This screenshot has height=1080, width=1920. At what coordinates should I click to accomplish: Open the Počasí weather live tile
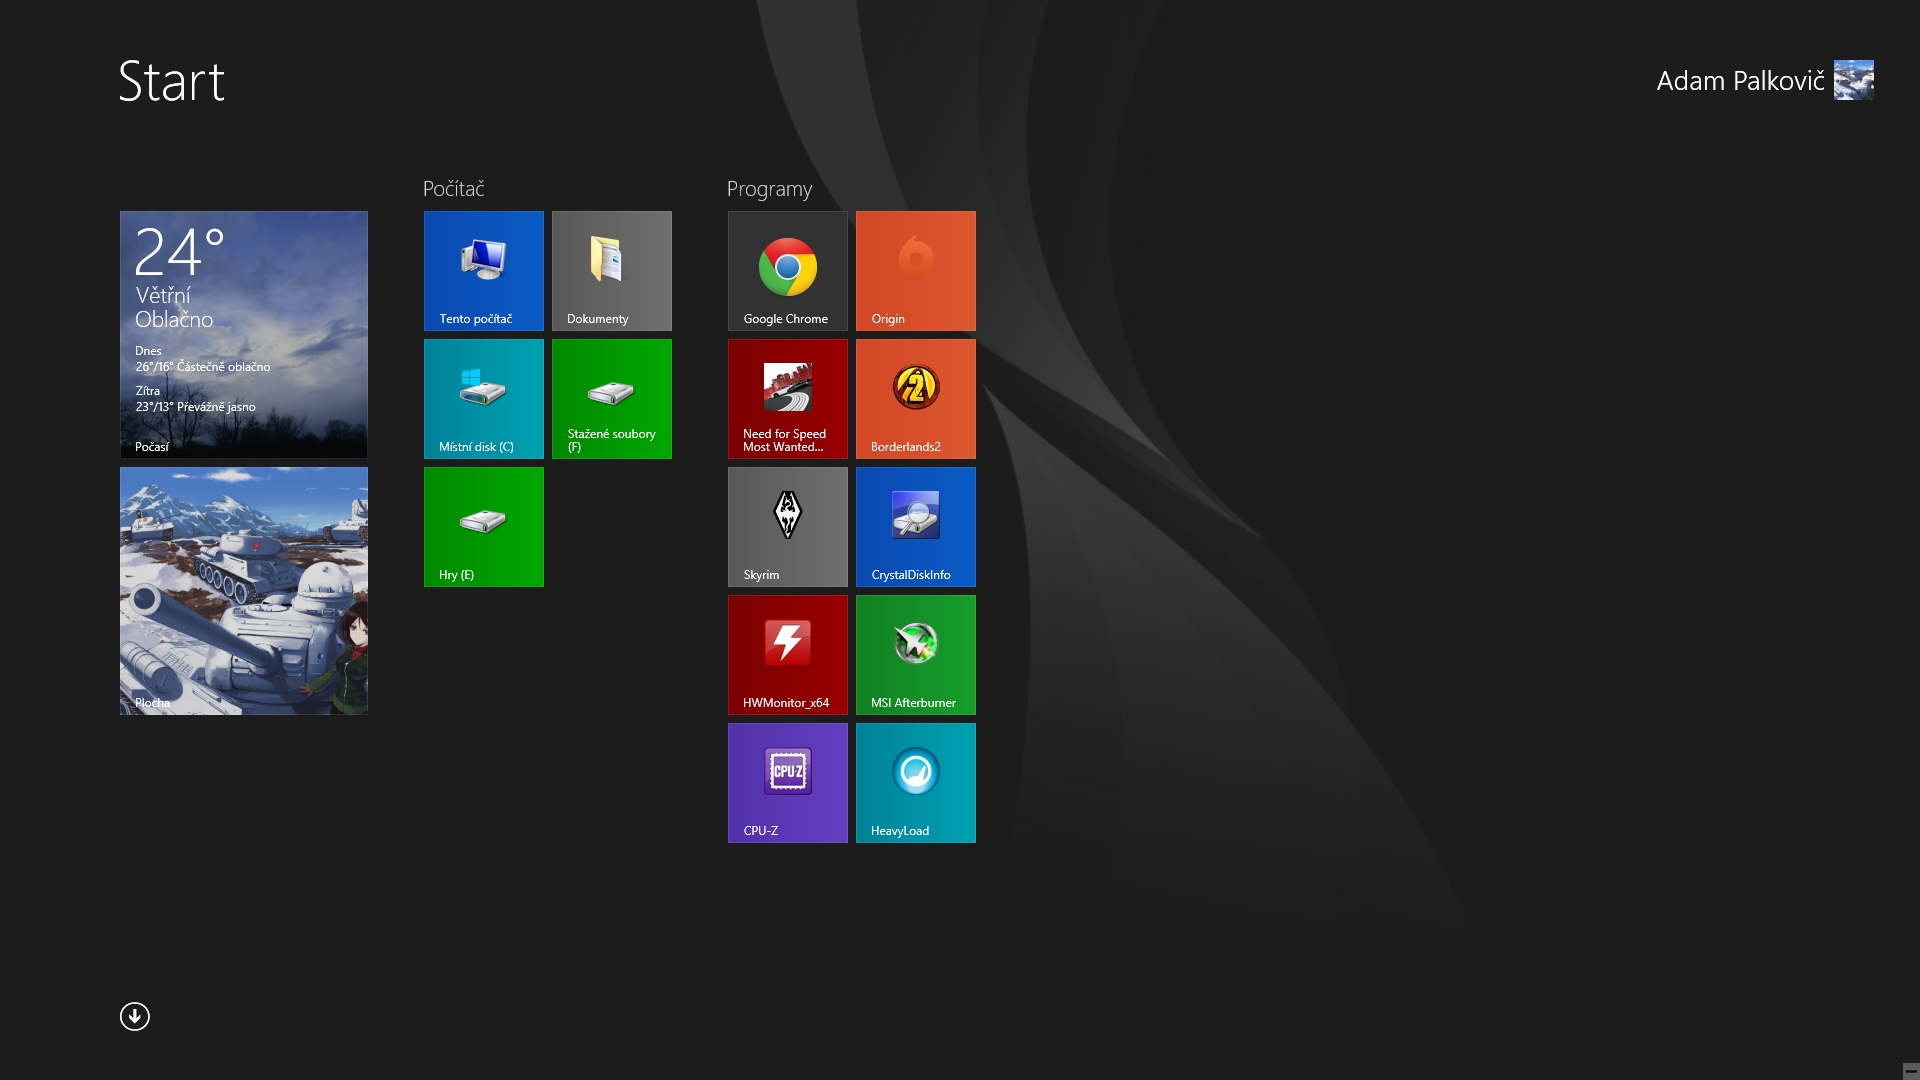coord(243,334)
